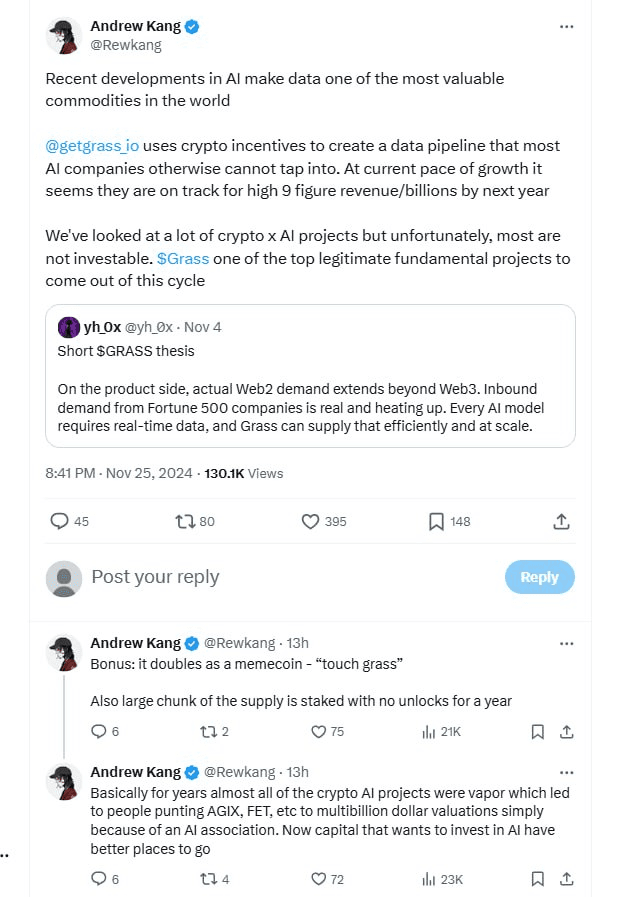Open the more options menu on main tweet
618x897 pixels.
[x=566, y=26]
